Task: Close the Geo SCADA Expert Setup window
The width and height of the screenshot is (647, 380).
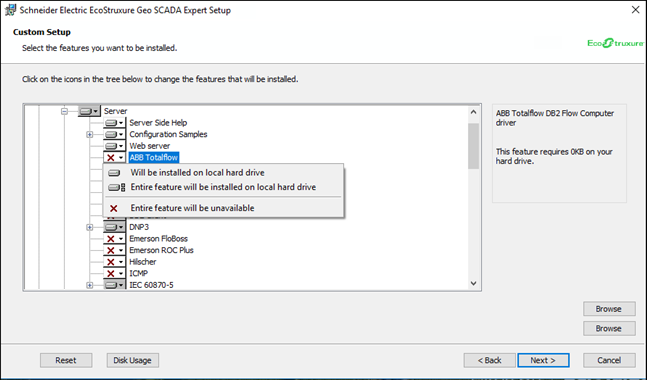Action: coord(635,9)
